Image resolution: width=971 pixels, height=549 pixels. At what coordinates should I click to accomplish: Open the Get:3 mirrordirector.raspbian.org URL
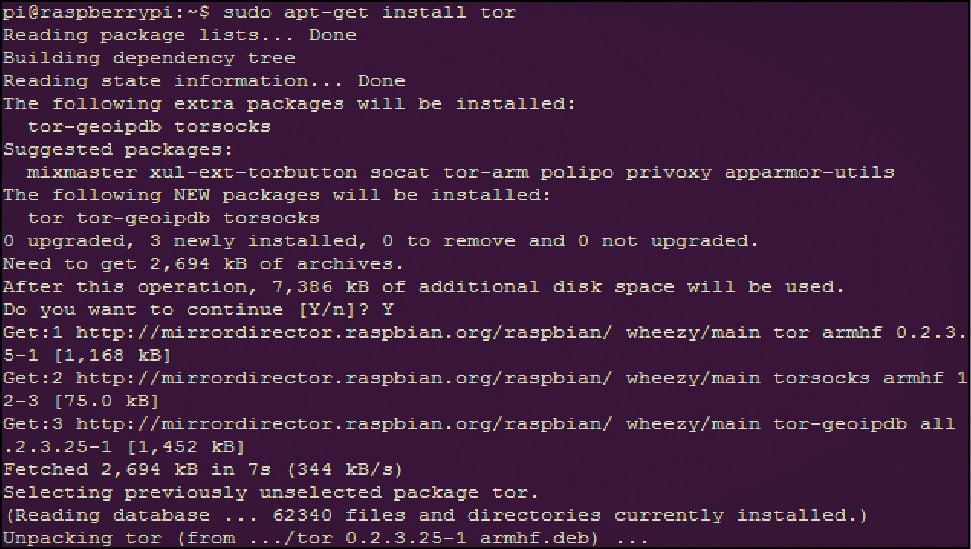[x=345, y=424]
